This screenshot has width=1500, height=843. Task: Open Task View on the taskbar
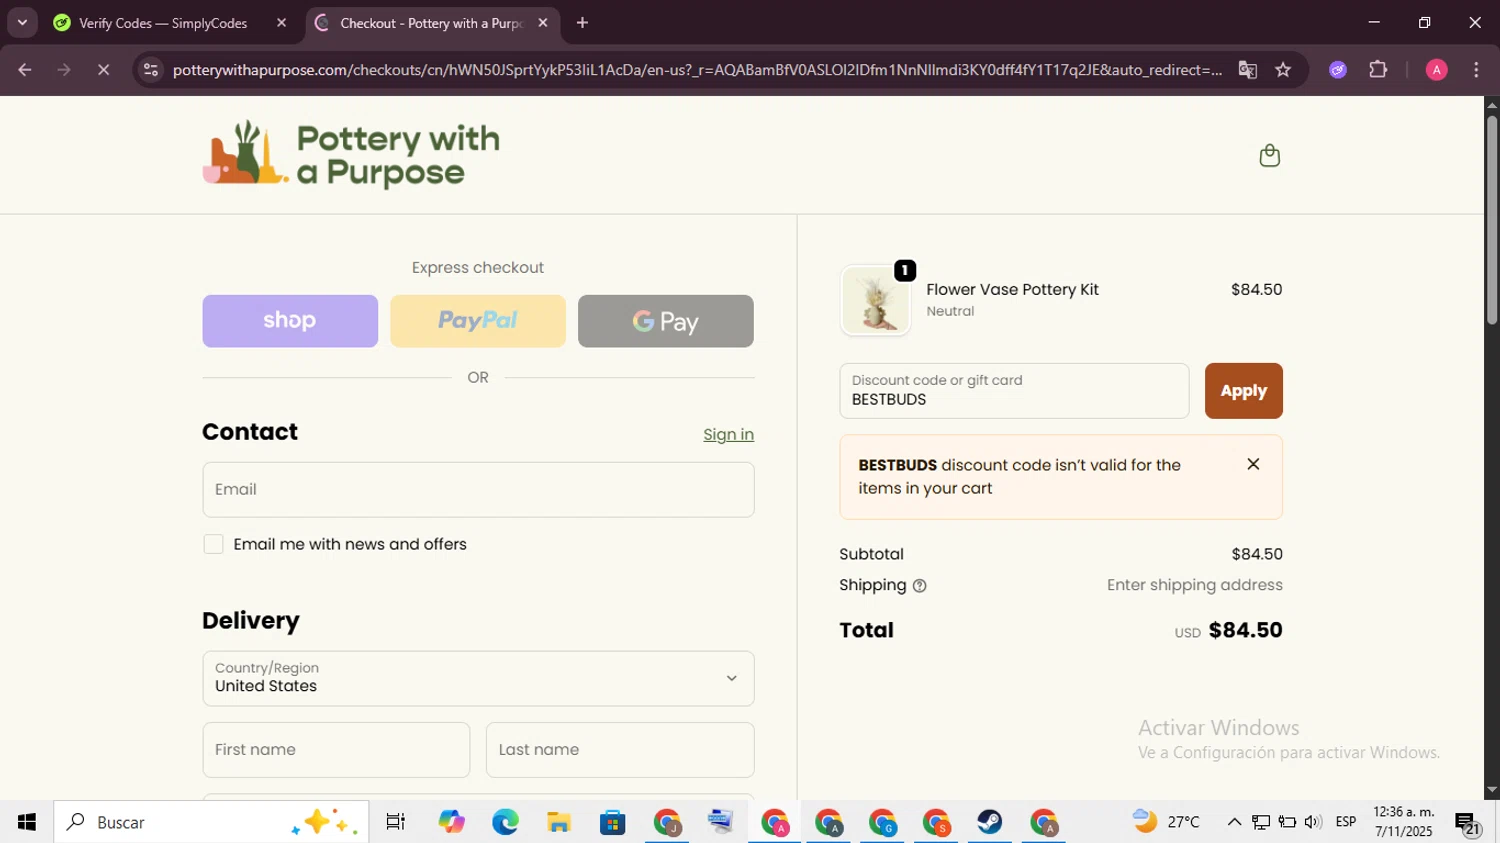pos(396,822)
